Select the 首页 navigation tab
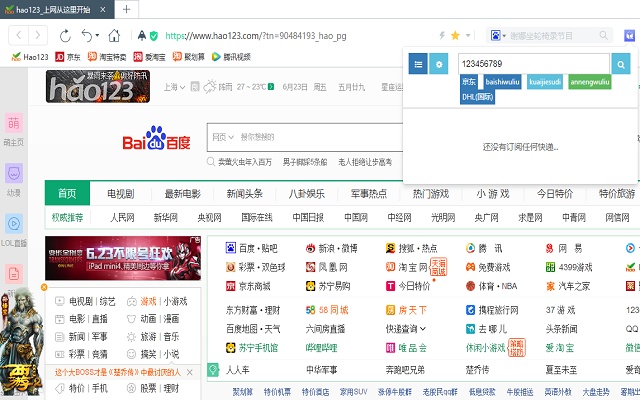Image resolution: width=640 pixels, height=400 pixels. pyautogui.click(x=67, y=193)
